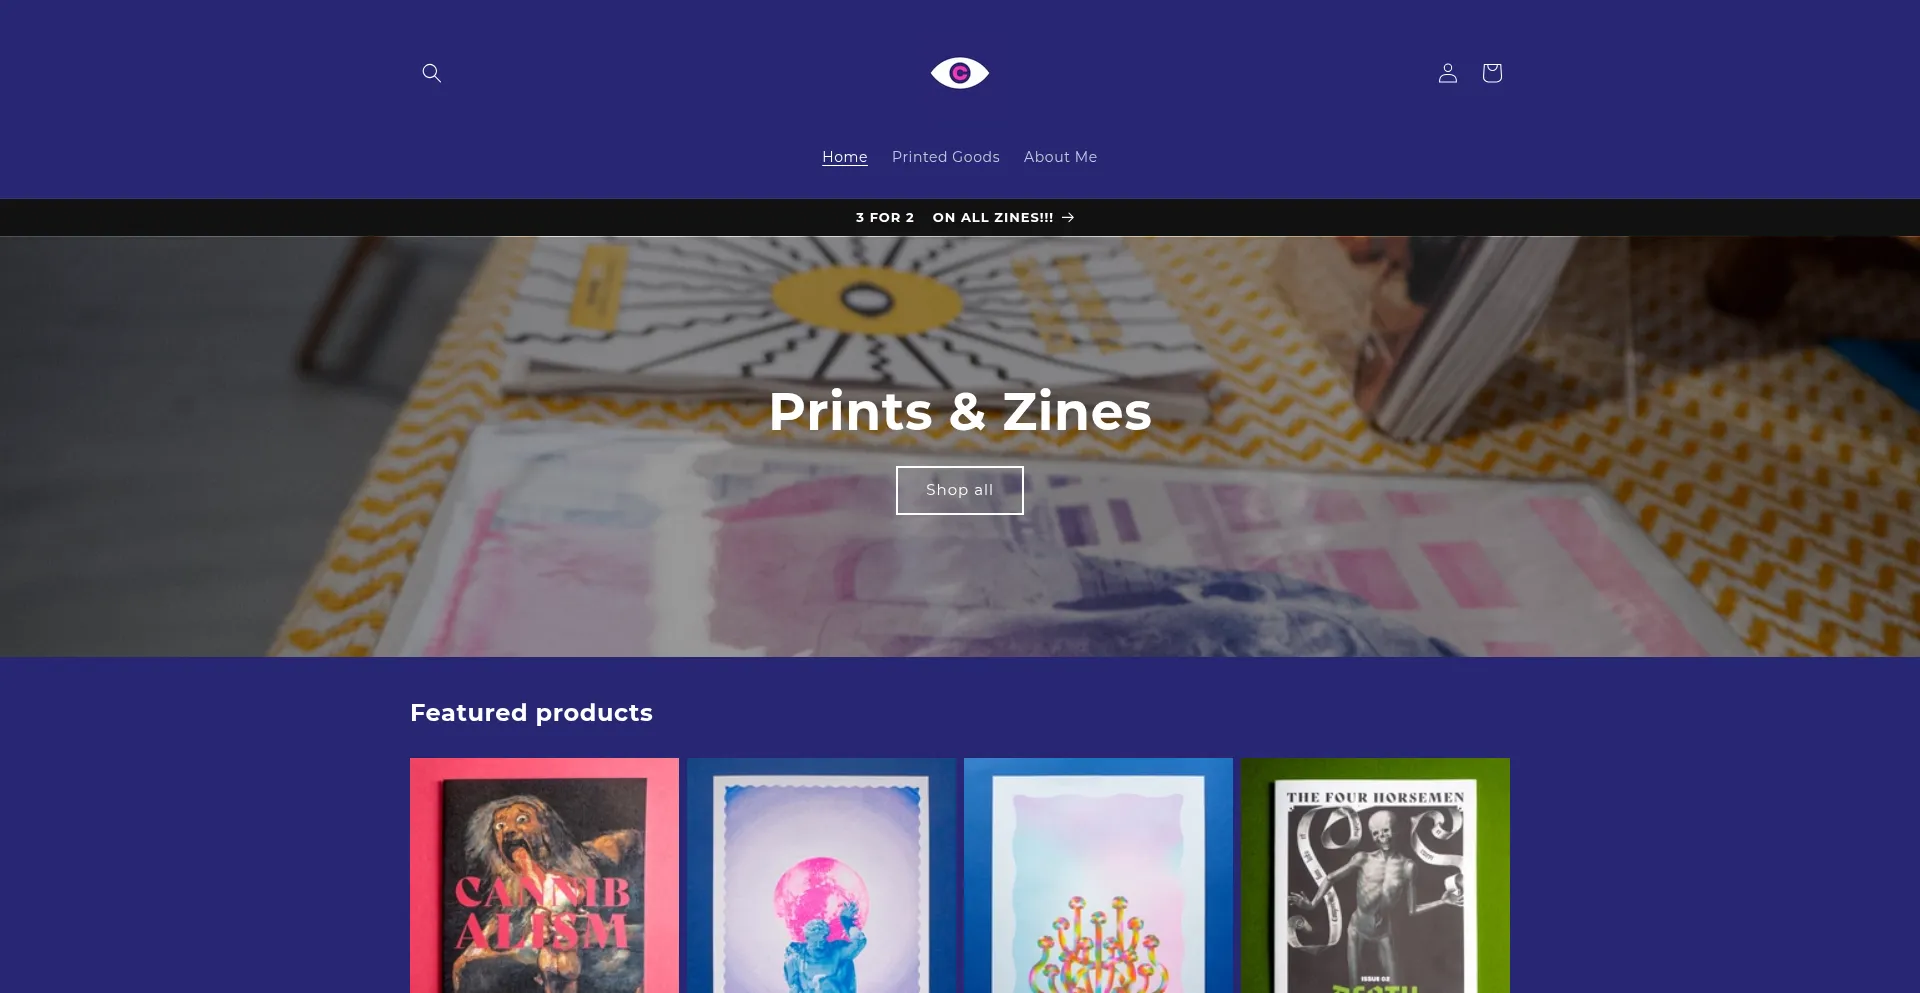Click the 3 FOR 2 announcement text
The width and height of the screenshot is (1920, 993).
pos(885,217)
